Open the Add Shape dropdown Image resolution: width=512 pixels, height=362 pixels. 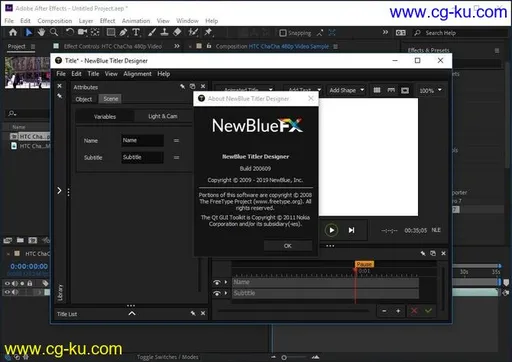tap(346, 90)
